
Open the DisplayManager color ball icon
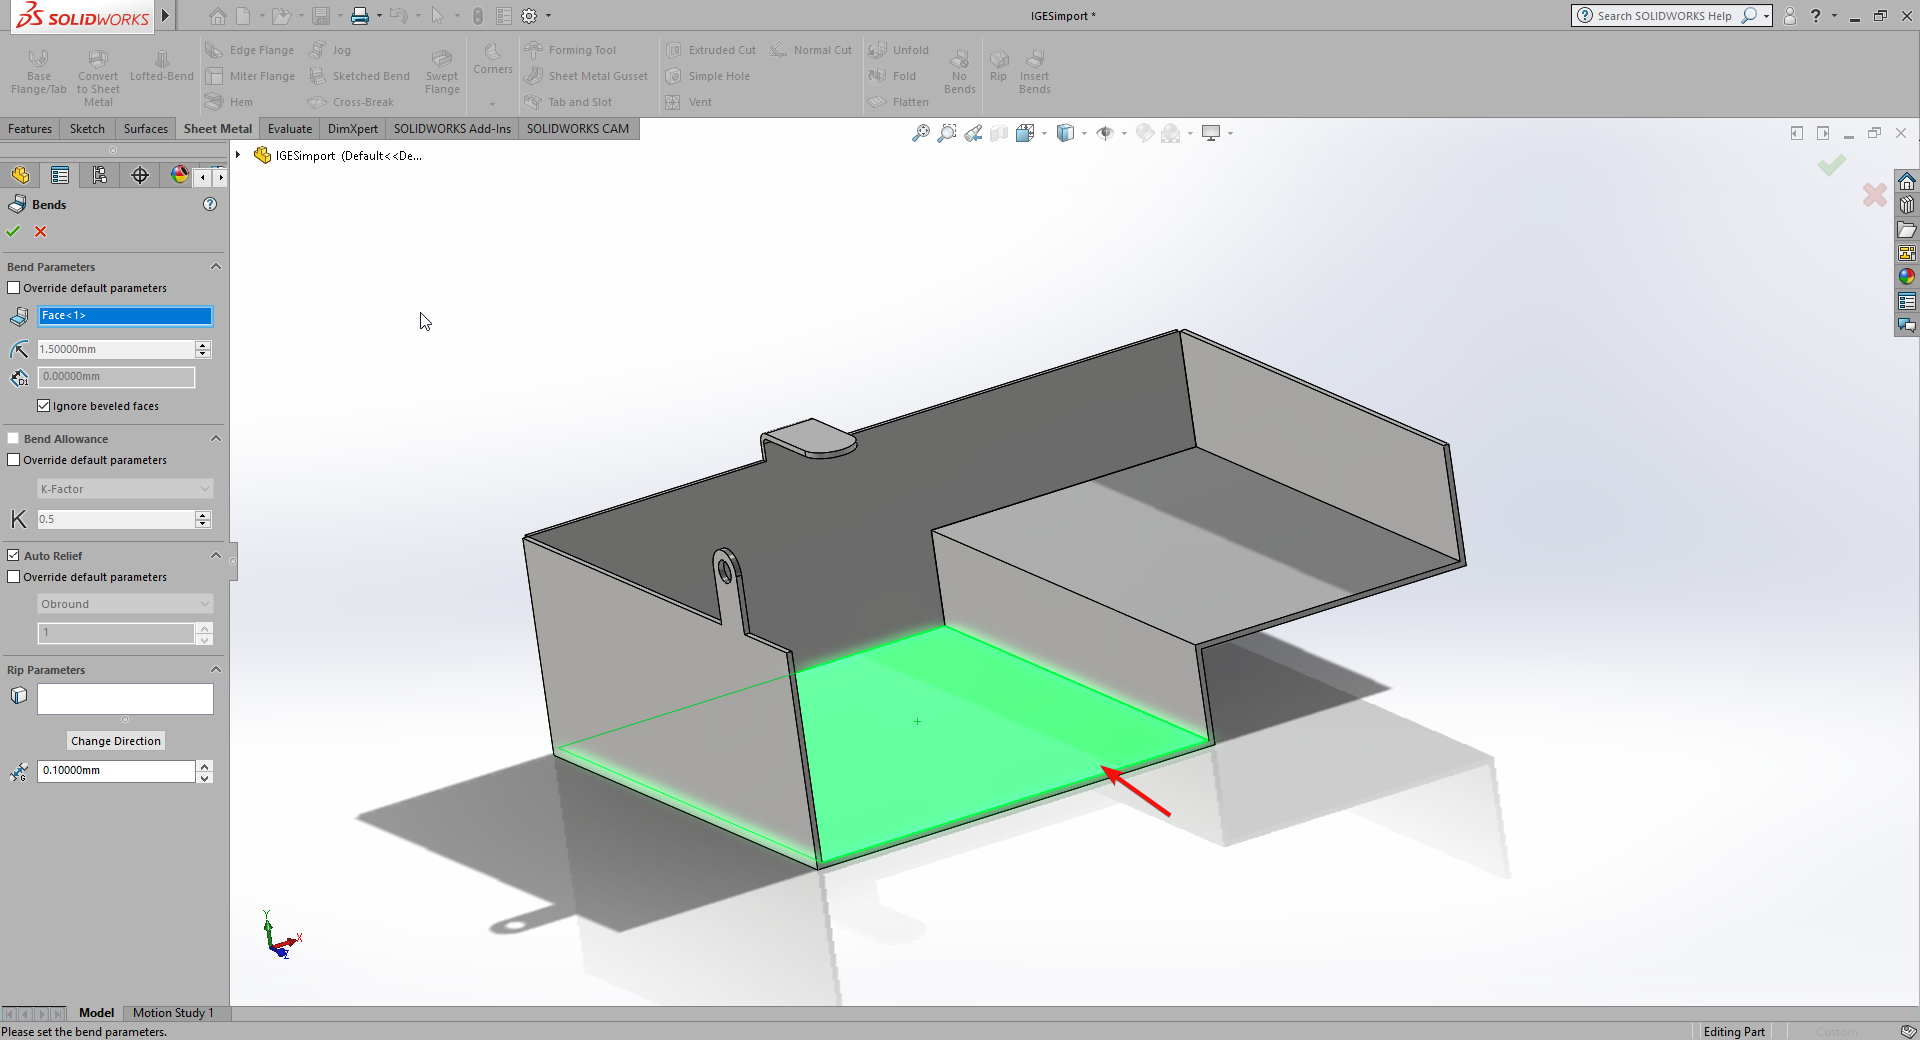180,176
